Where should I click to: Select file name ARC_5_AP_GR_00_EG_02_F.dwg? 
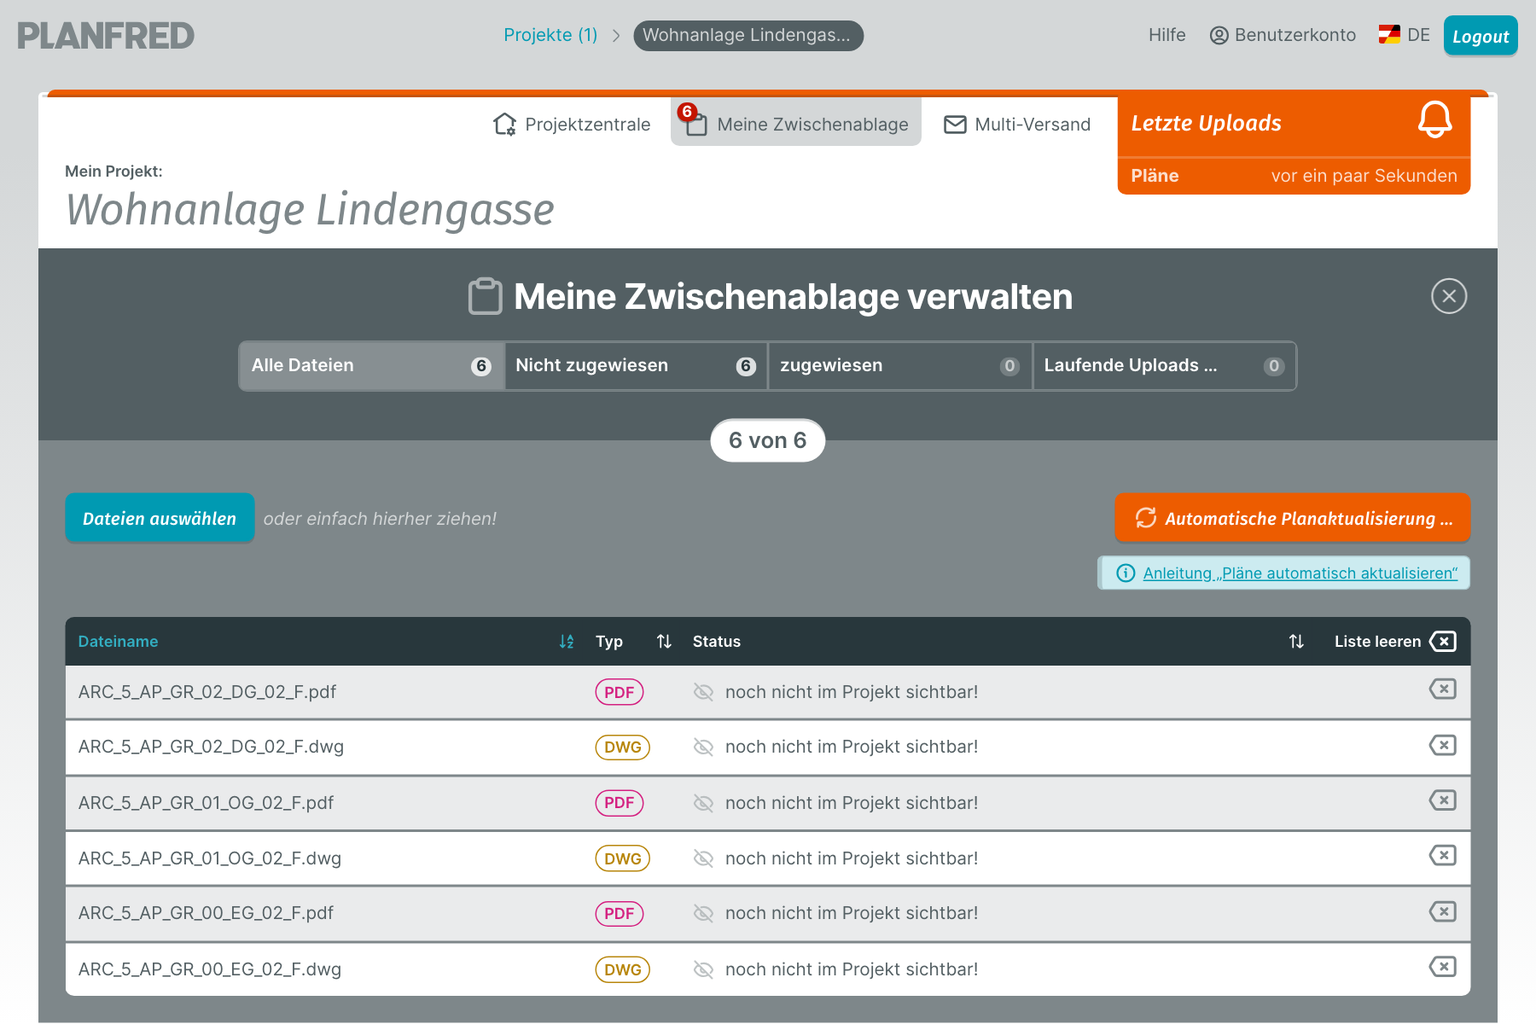click(x=210, y=969)
